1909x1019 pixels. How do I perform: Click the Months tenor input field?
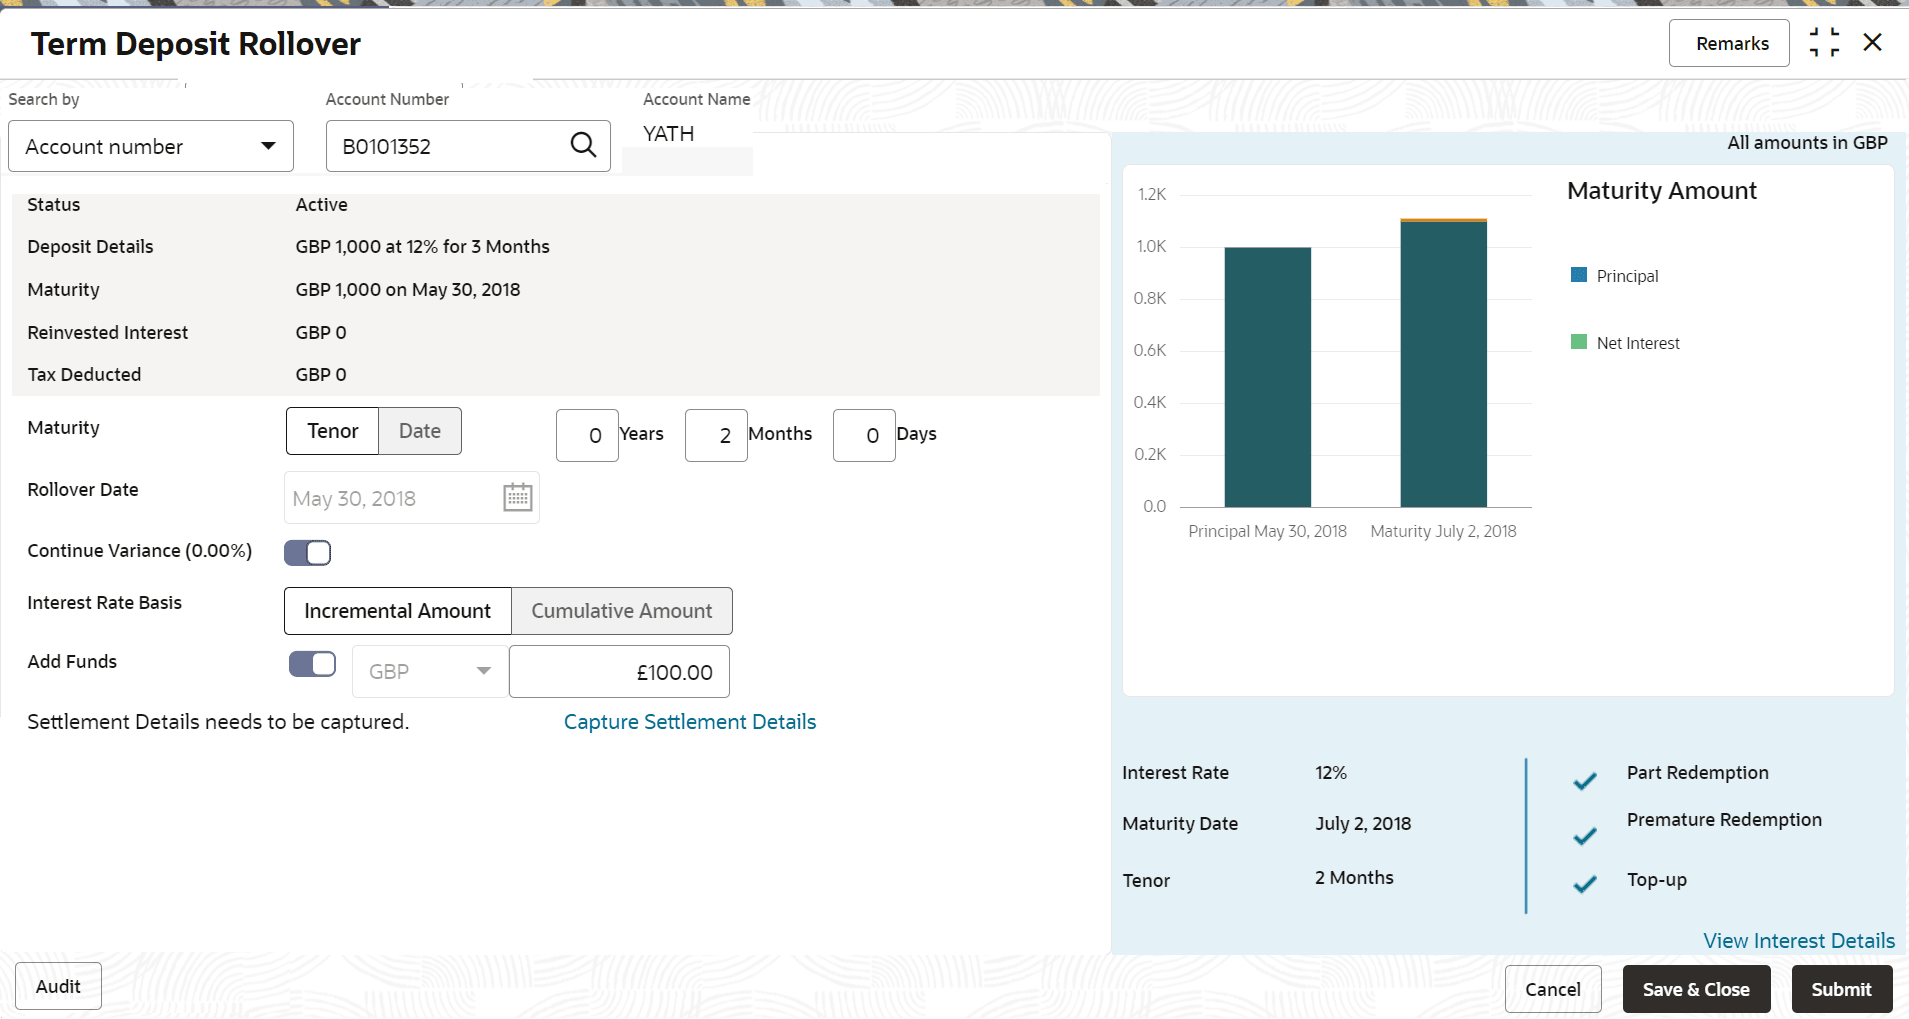click(716, 436)
